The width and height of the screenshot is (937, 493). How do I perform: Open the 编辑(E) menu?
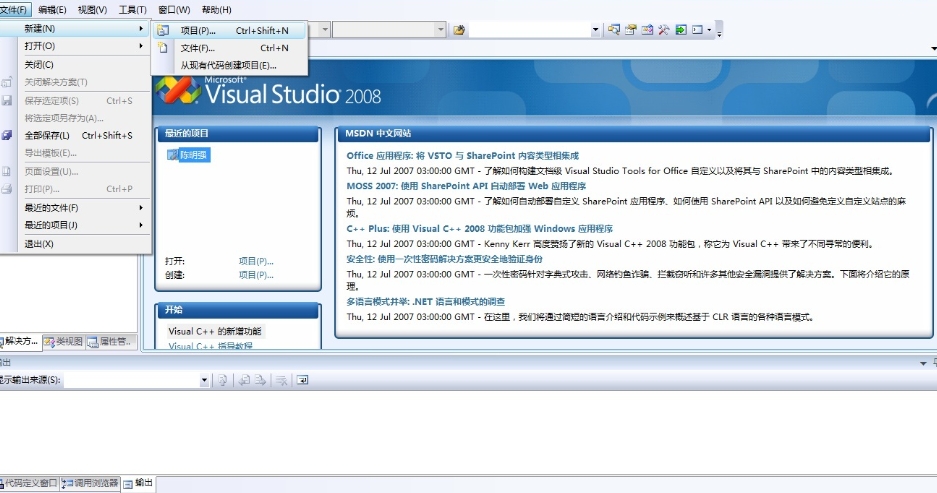pyautogui.click(x=52, y=10)
